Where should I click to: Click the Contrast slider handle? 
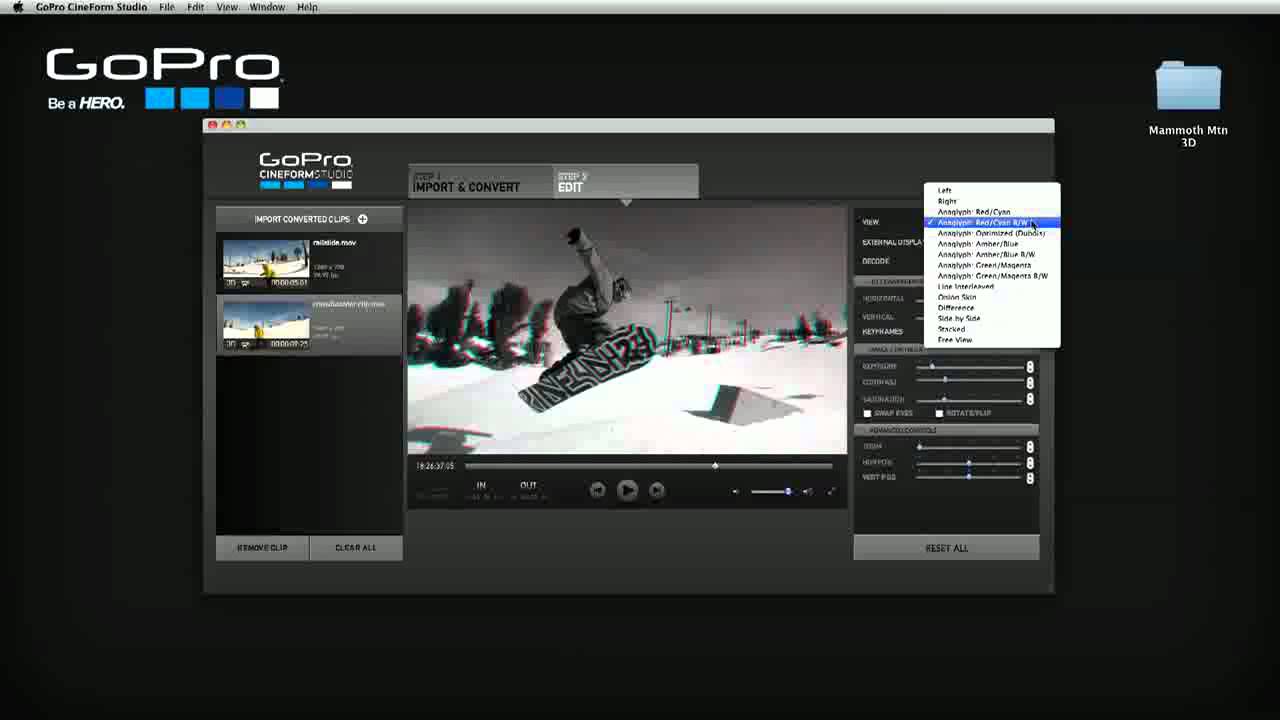(x=945, y=380)
